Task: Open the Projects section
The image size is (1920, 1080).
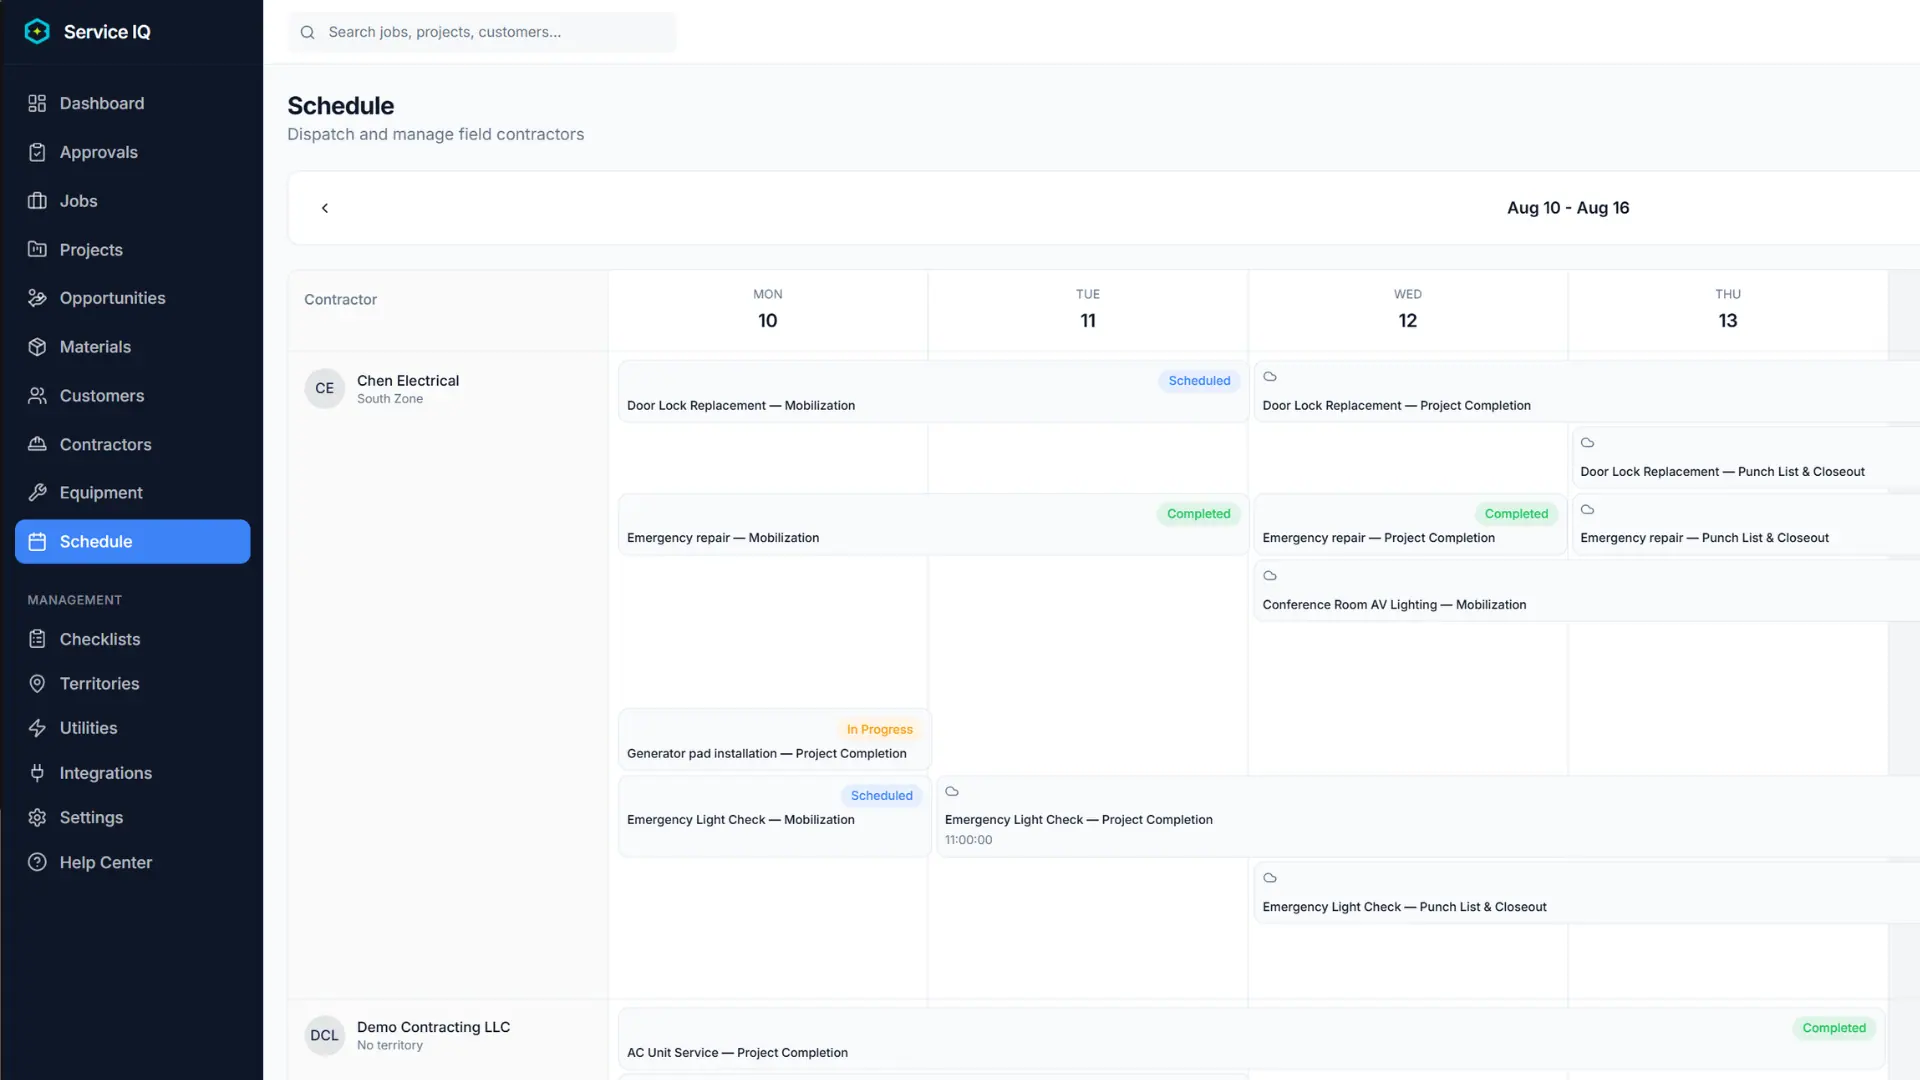Action: pos(132,249)
